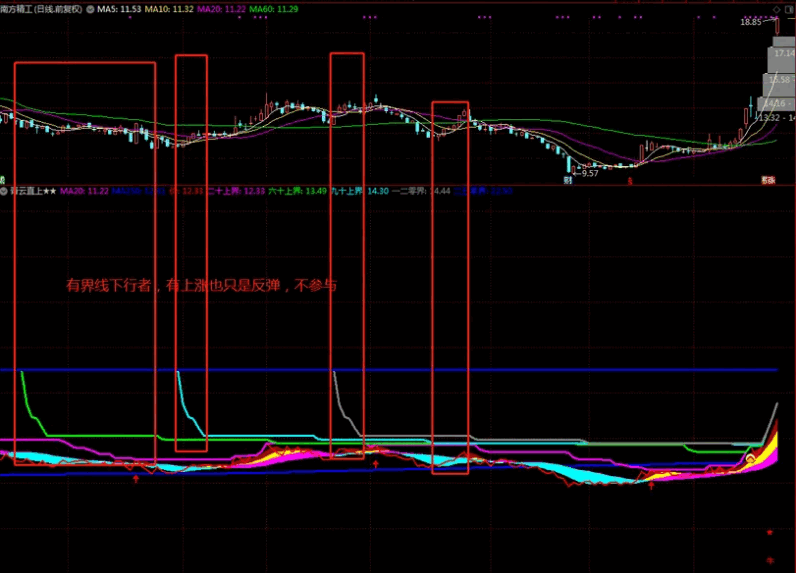Click the 18.85 high price label
Viewport: 796px width, 573px height.
(x=751, y=22)
